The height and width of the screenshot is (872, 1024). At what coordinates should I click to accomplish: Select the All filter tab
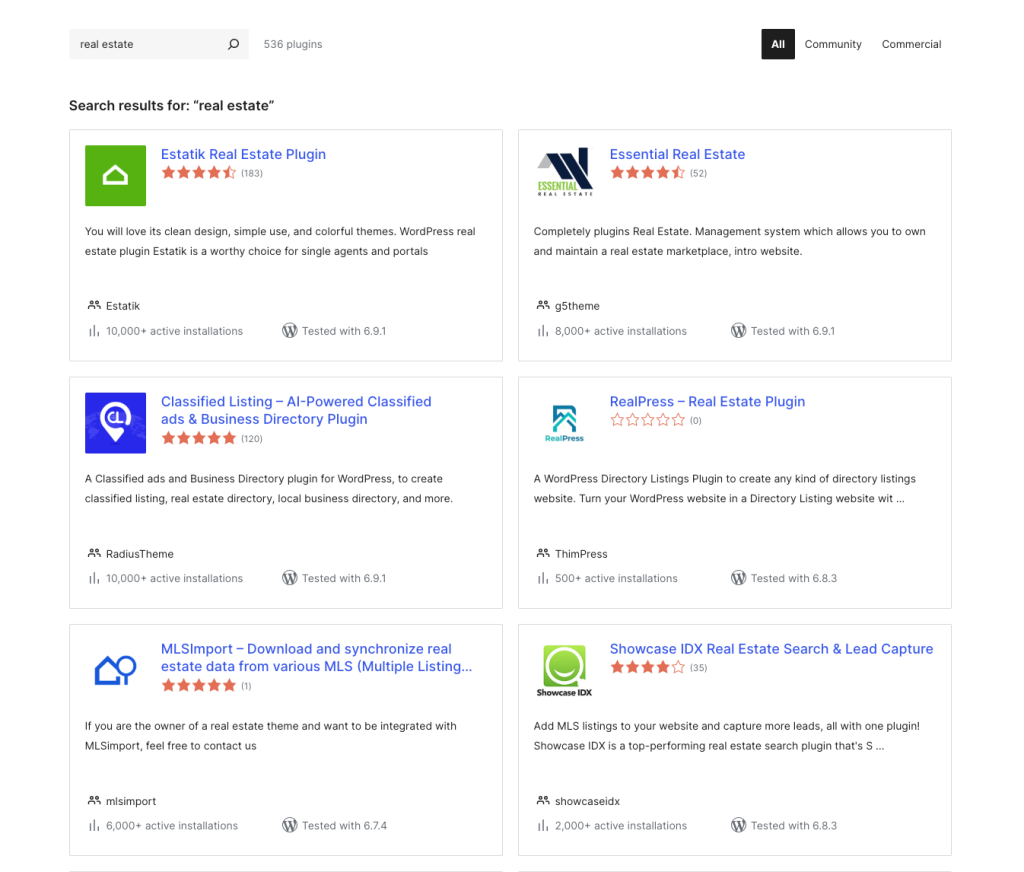tap(778, 44)
